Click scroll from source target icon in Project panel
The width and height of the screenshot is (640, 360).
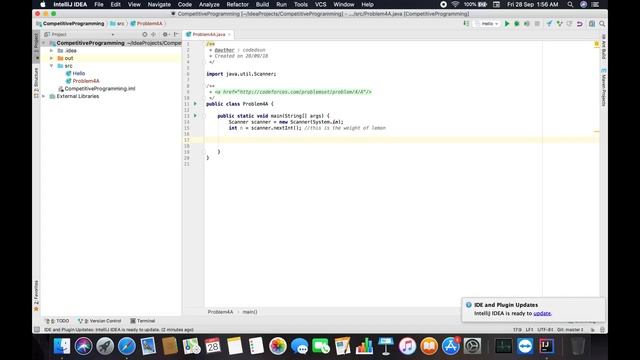(144, 35)
